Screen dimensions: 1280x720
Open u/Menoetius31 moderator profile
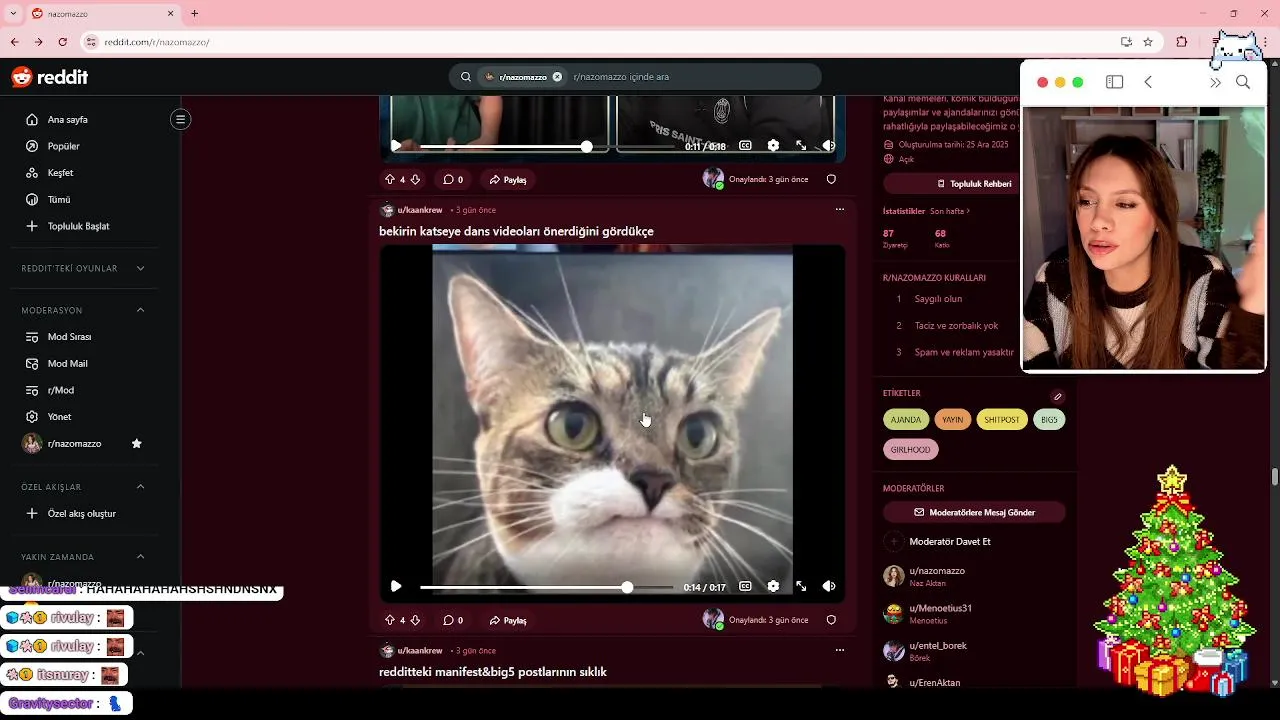(940, 608)
